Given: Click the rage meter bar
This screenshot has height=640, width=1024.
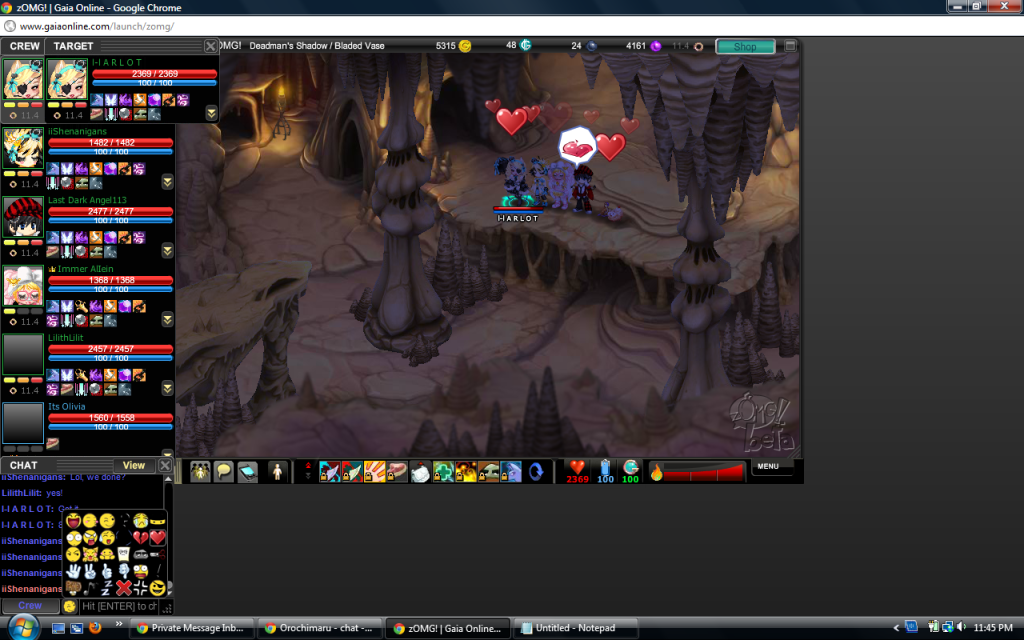Looking at the screenshot, I should (x=705, y=472).
